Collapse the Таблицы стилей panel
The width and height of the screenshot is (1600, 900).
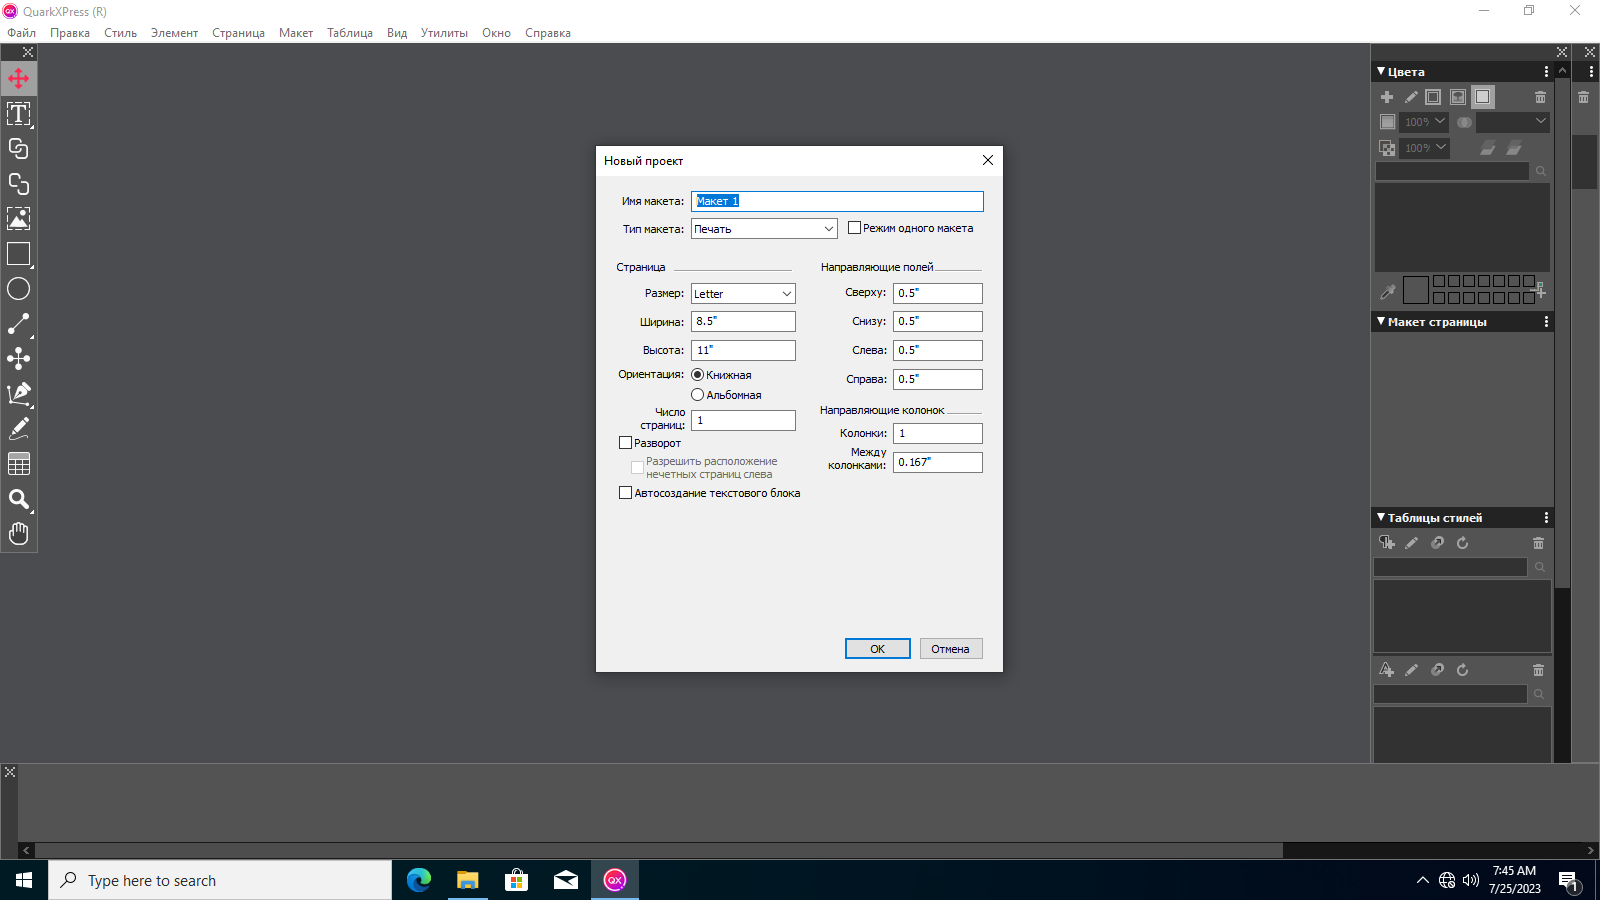click(x=1381, y=518)
